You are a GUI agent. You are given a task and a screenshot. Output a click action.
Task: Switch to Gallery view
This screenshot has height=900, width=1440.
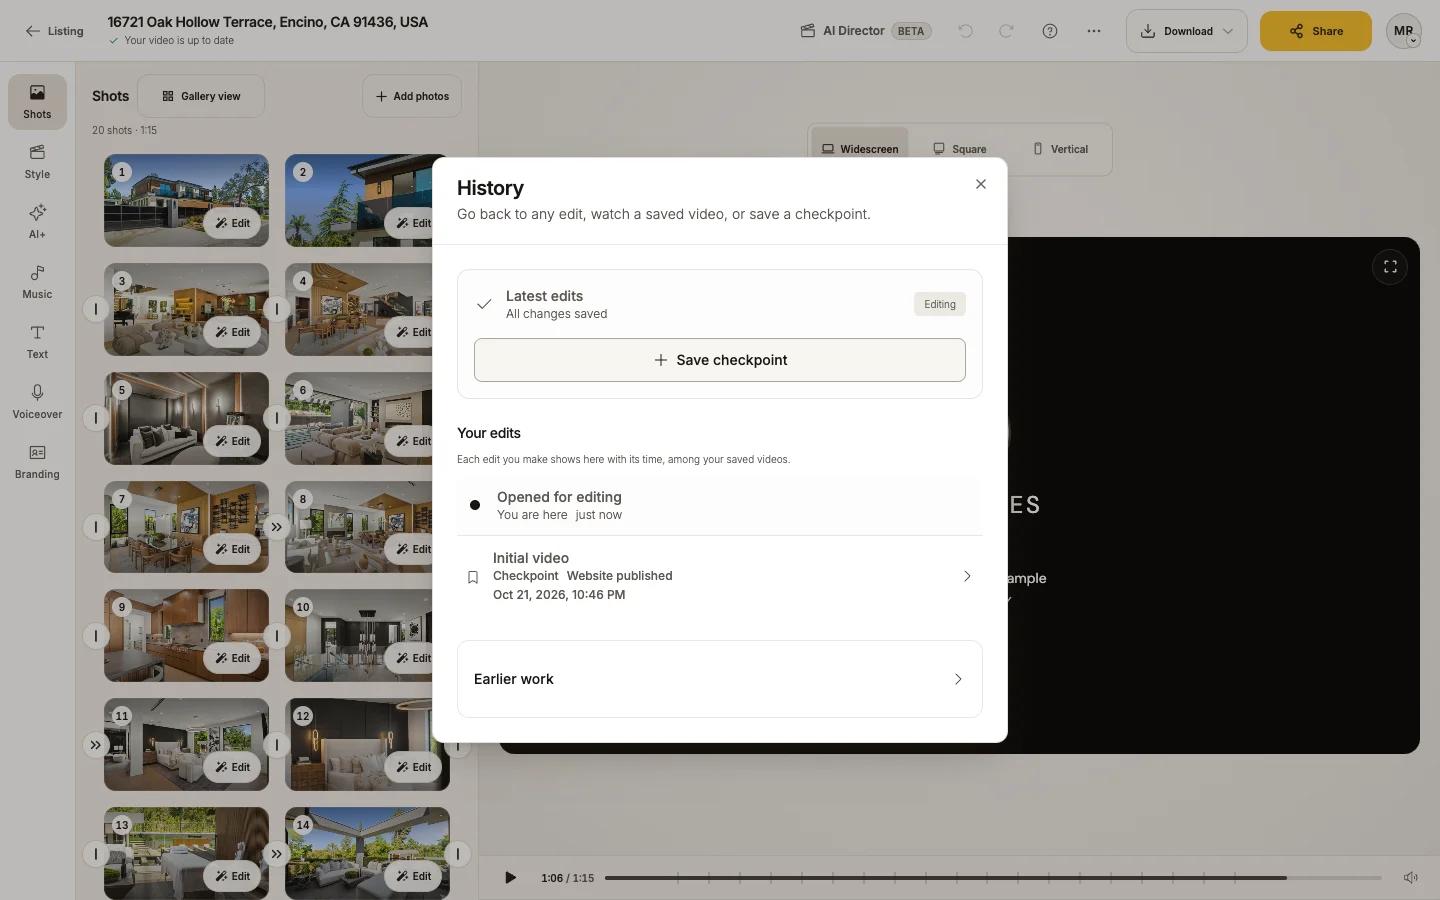click(x=201, y=96)
